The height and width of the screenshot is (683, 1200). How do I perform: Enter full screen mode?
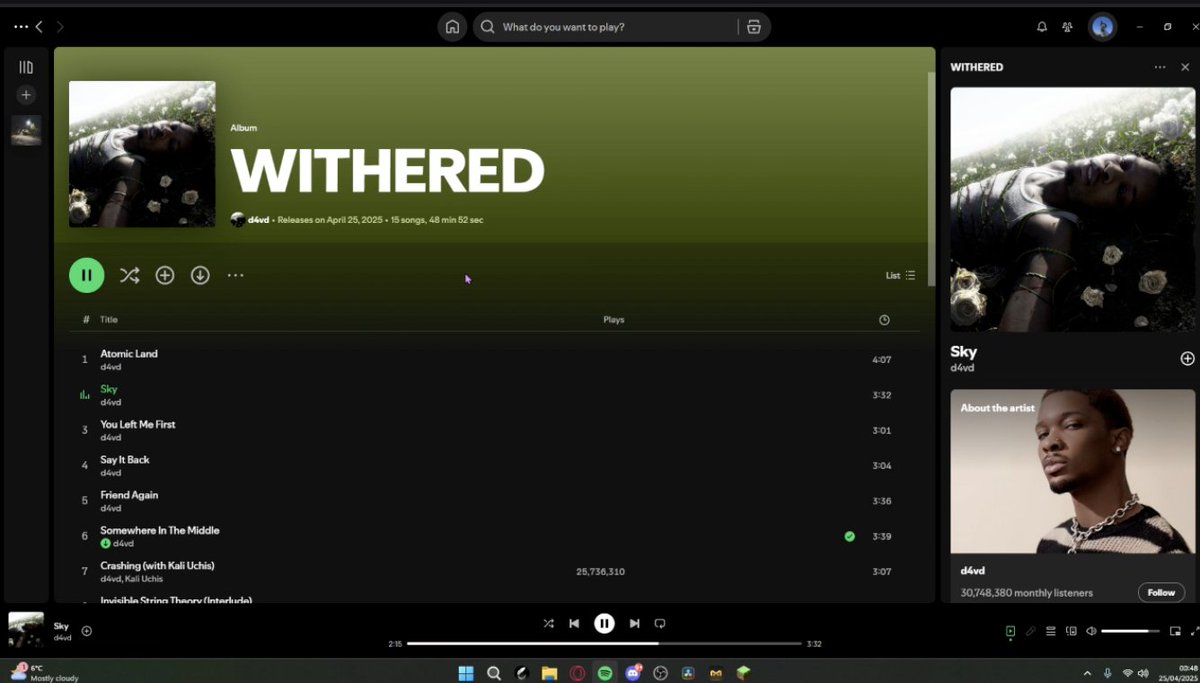pos(1194,631)
